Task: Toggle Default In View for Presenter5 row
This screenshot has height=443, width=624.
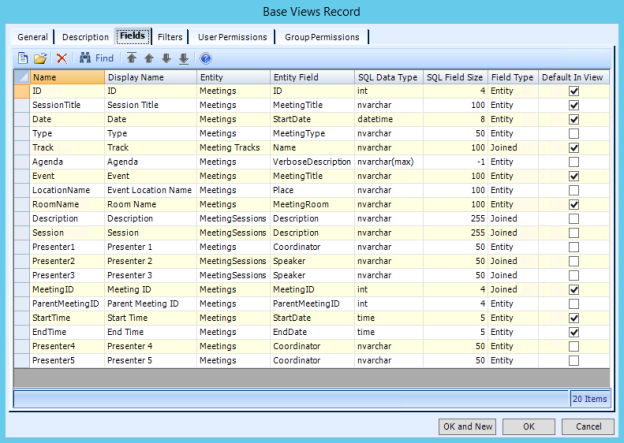Action: click(x=573, y=360)
